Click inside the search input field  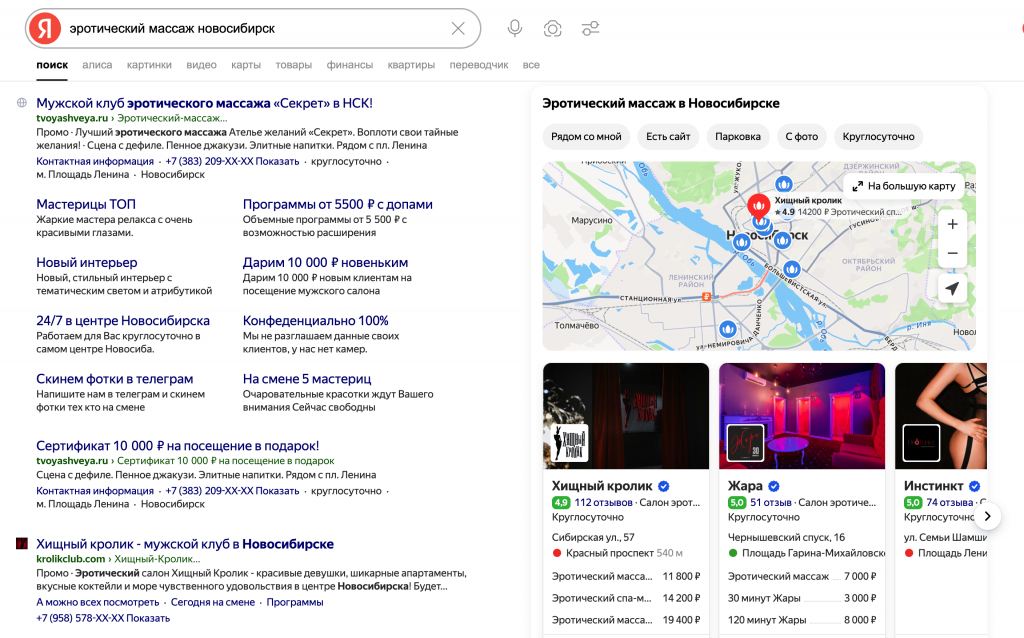(x=250, y=28)
